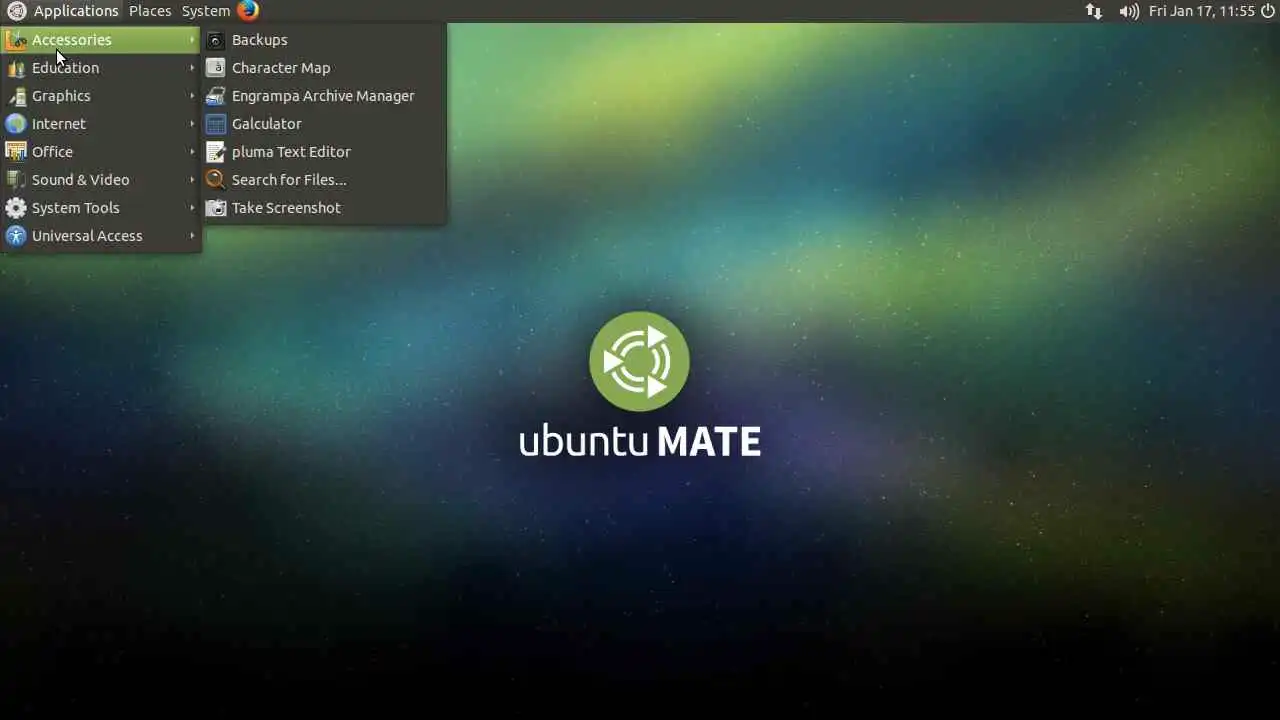
Task: Expand the Internet submenu arrow
Action: (x=192, y=124)
